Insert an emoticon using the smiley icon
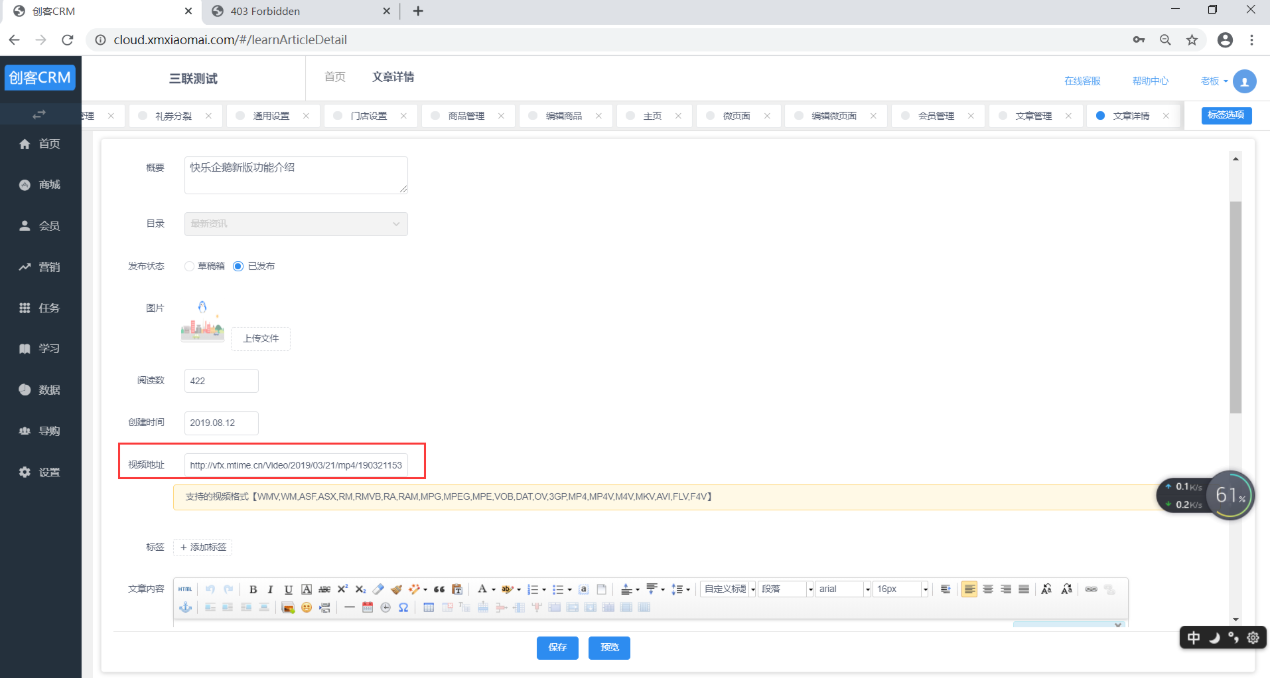 point(306,607)
